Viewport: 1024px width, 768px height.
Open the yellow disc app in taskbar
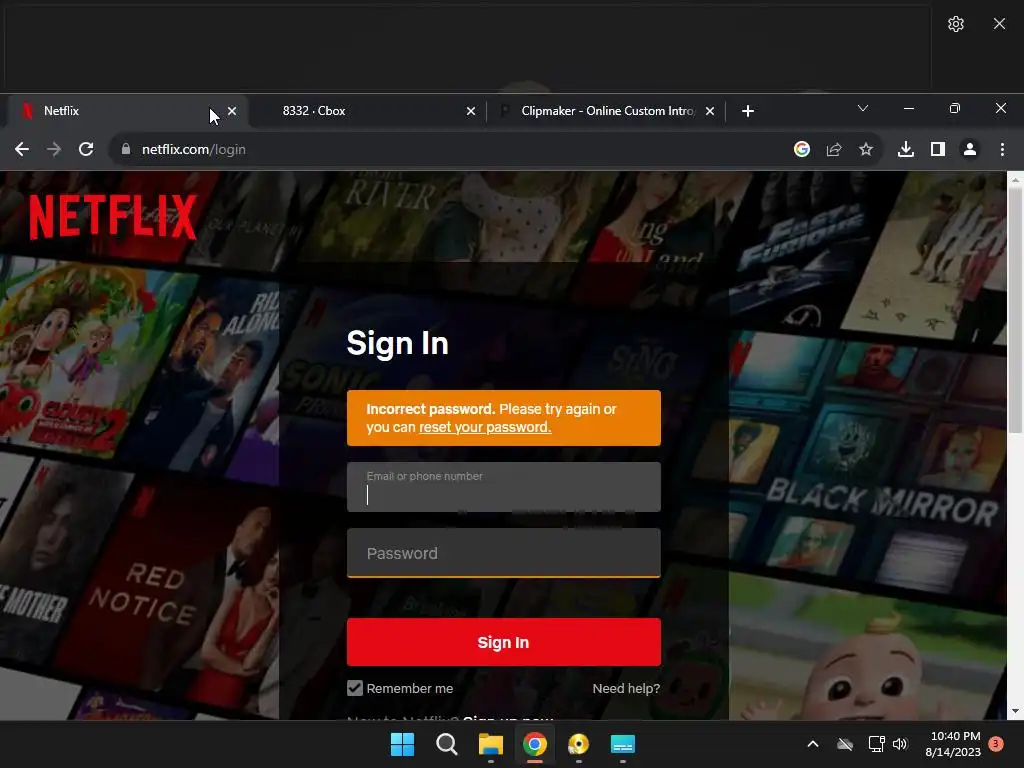coord(579,744)
